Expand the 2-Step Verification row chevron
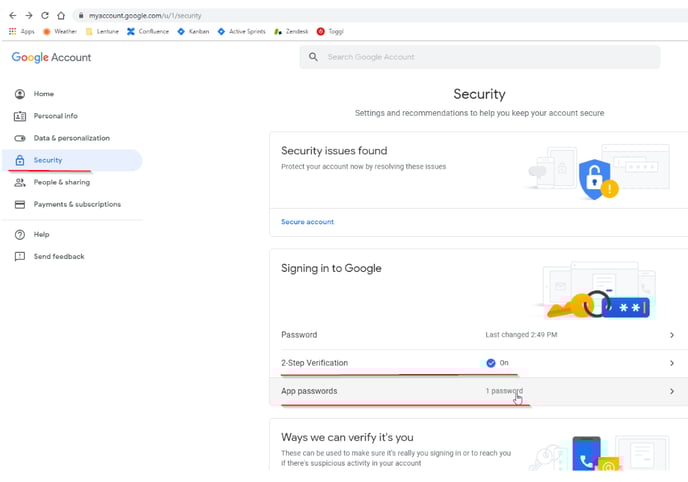This screenshot has height=482, width=688. [x=671, y=363]
